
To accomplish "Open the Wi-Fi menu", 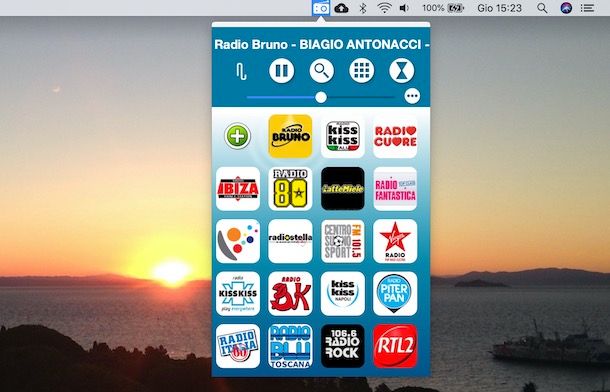I will click(x=384, y=8).
